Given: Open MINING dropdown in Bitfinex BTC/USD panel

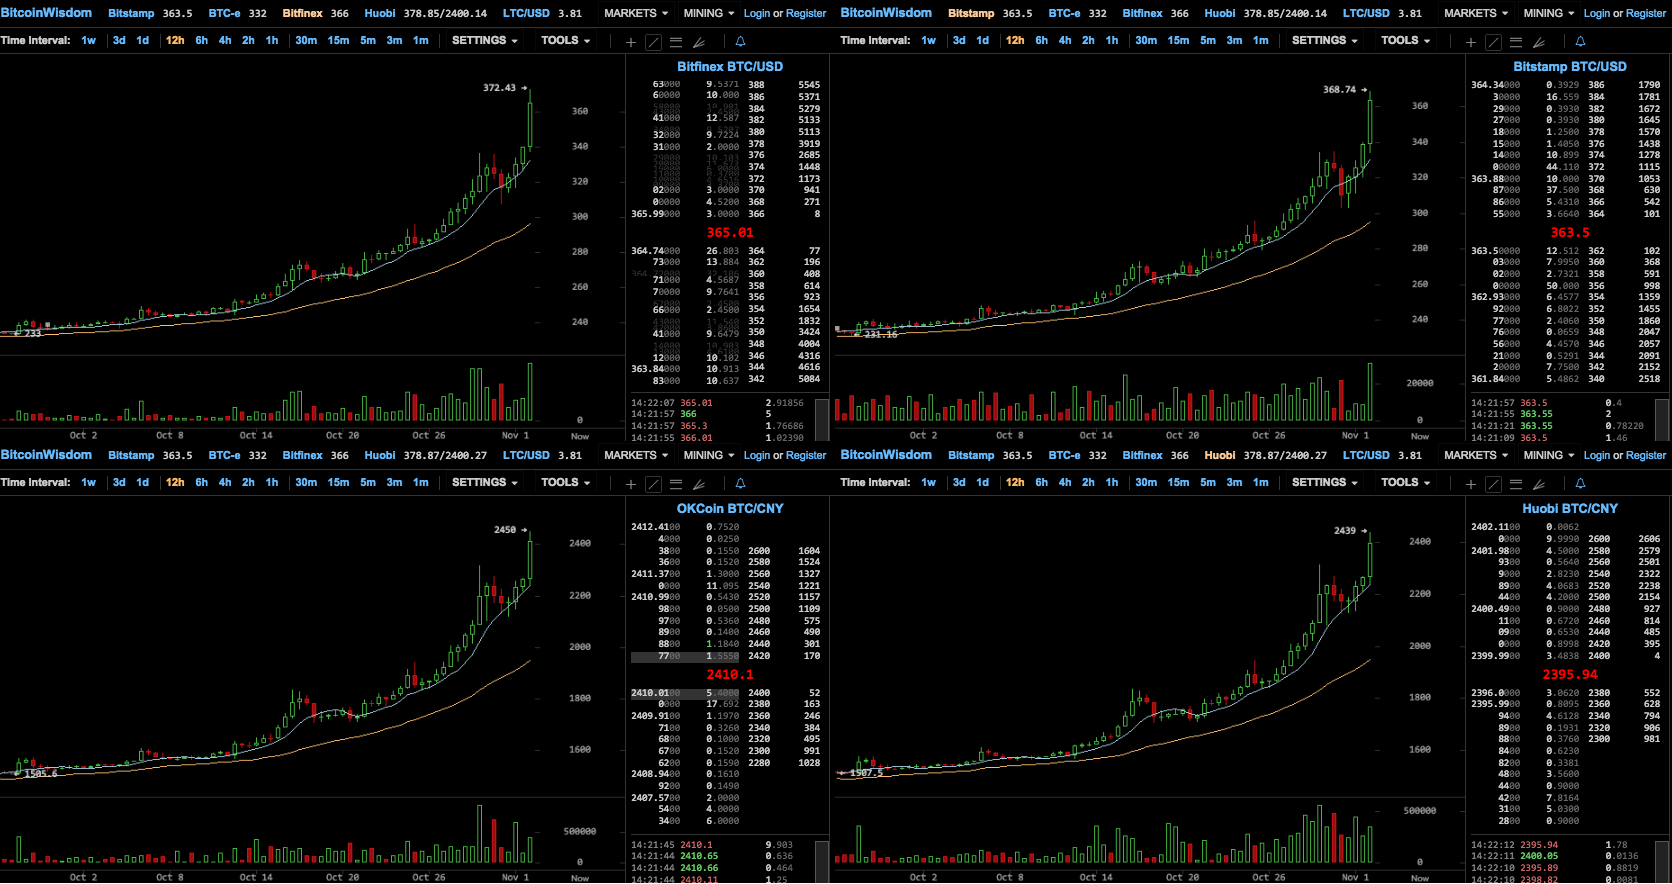Looking at the screenshot, I should coord(709,13).
